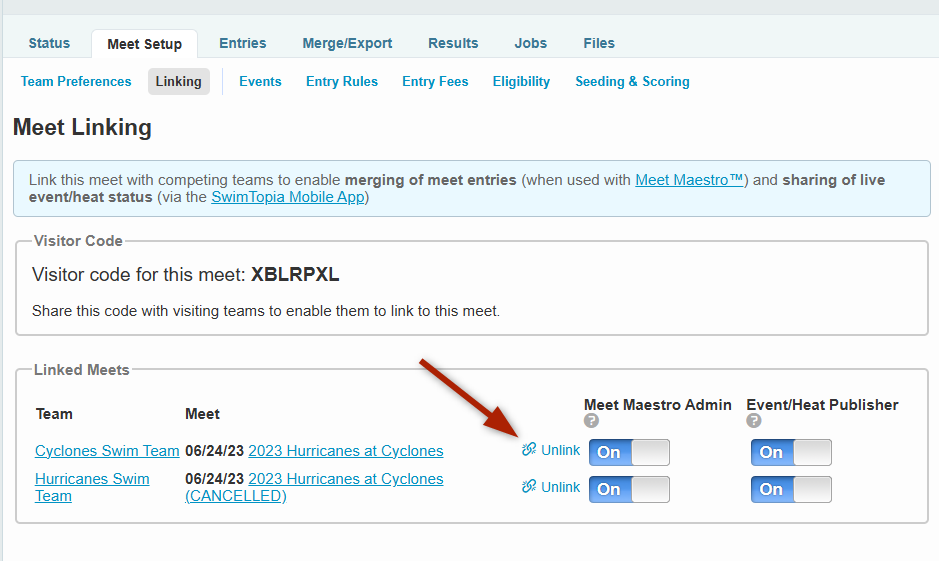
Task: Open Entry Fees settings
Action: coord(435,81)
